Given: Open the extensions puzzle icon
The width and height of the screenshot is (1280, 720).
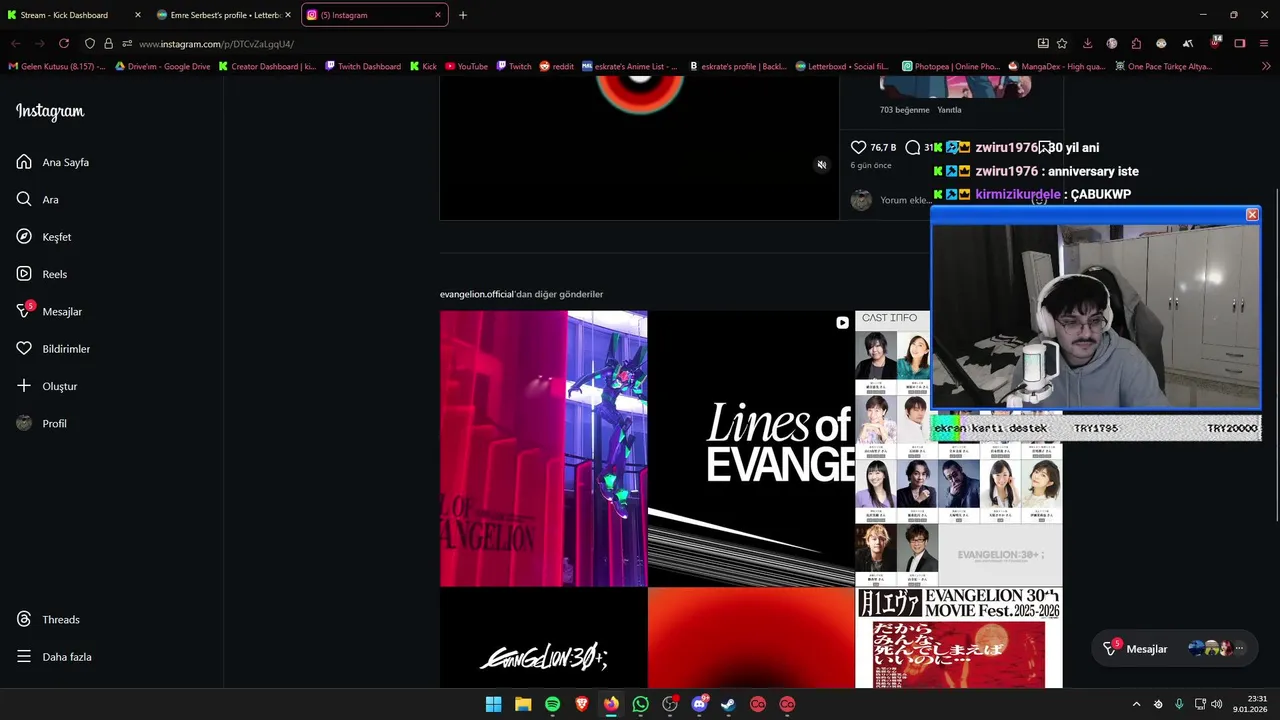Looking at the screenshot, I should point(1136,44).
